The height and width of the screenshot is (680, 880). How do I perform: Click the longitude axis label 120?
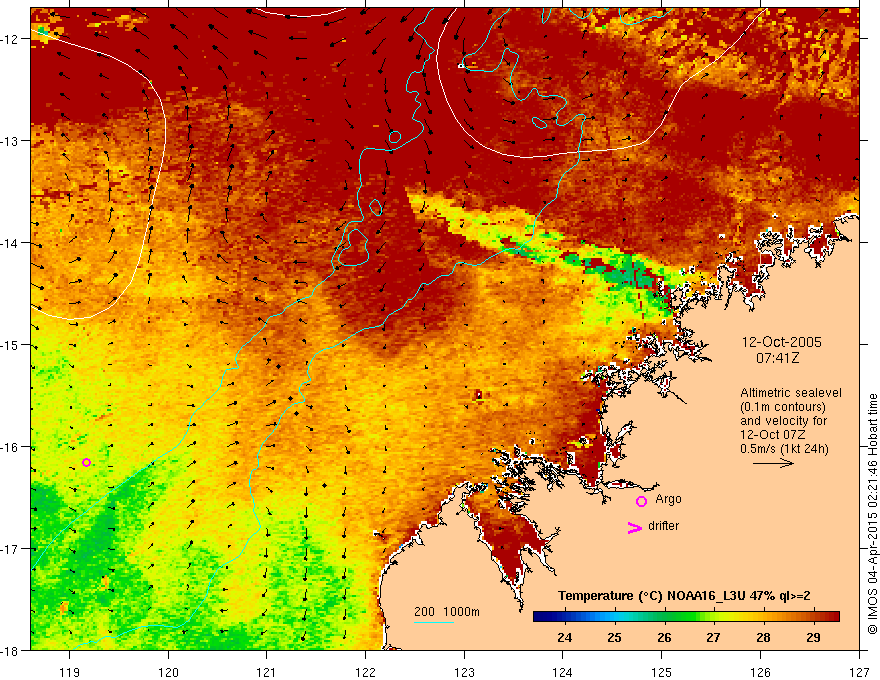168,672
